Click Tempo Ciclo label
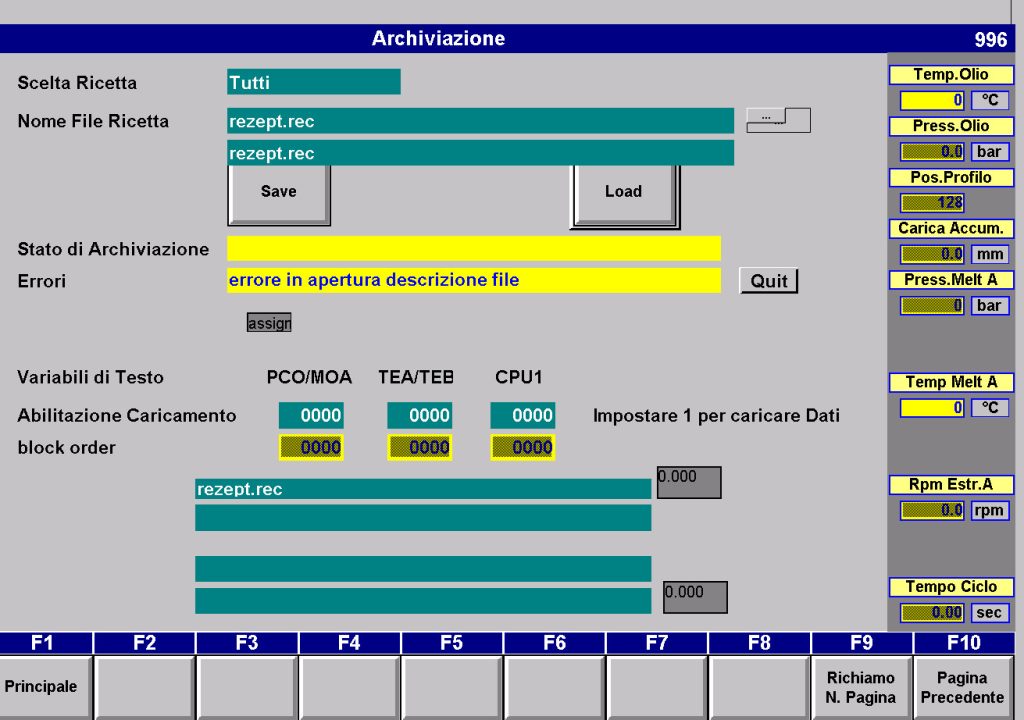 [951, 587]
